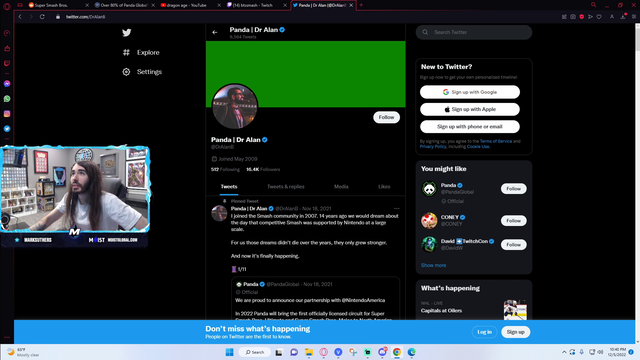Open the Terms of Service link
This screenshot has height=360, width=640.
pyautogui.click(x=496, y=141)
